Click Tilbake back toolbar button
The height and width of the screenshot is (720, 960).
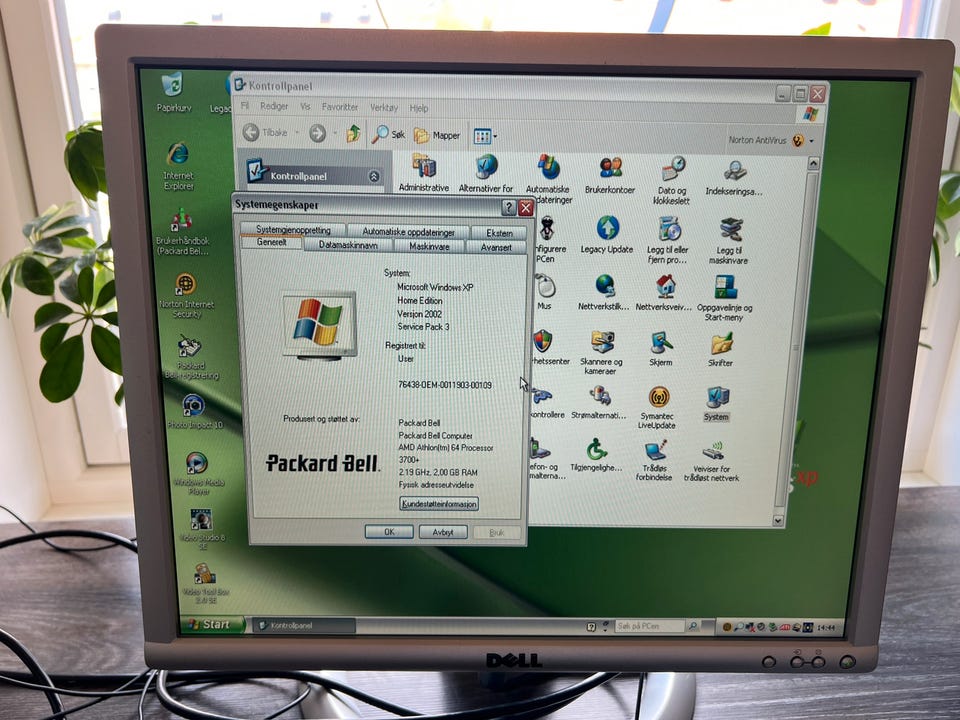tap(265, 132)
